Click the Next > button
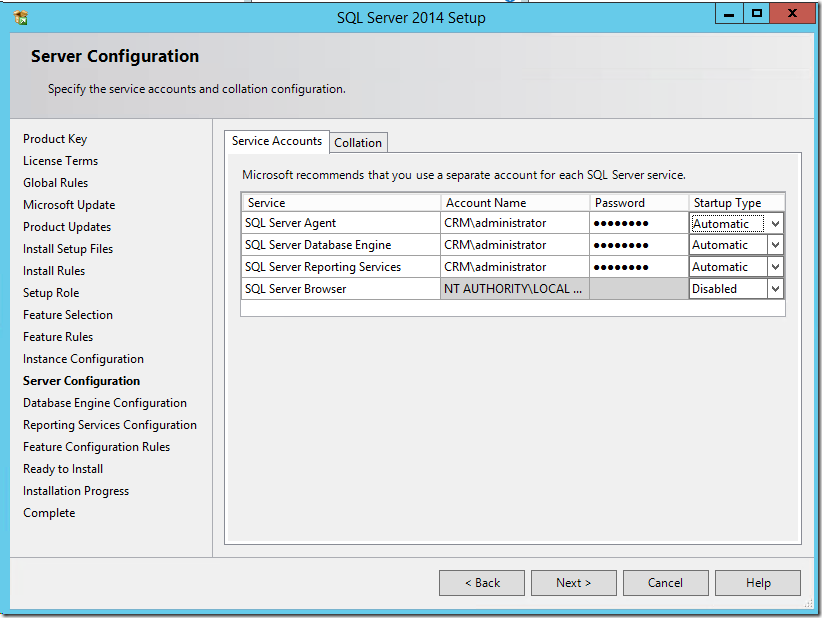This screenshot has height=618, width=822. (574, 583)
